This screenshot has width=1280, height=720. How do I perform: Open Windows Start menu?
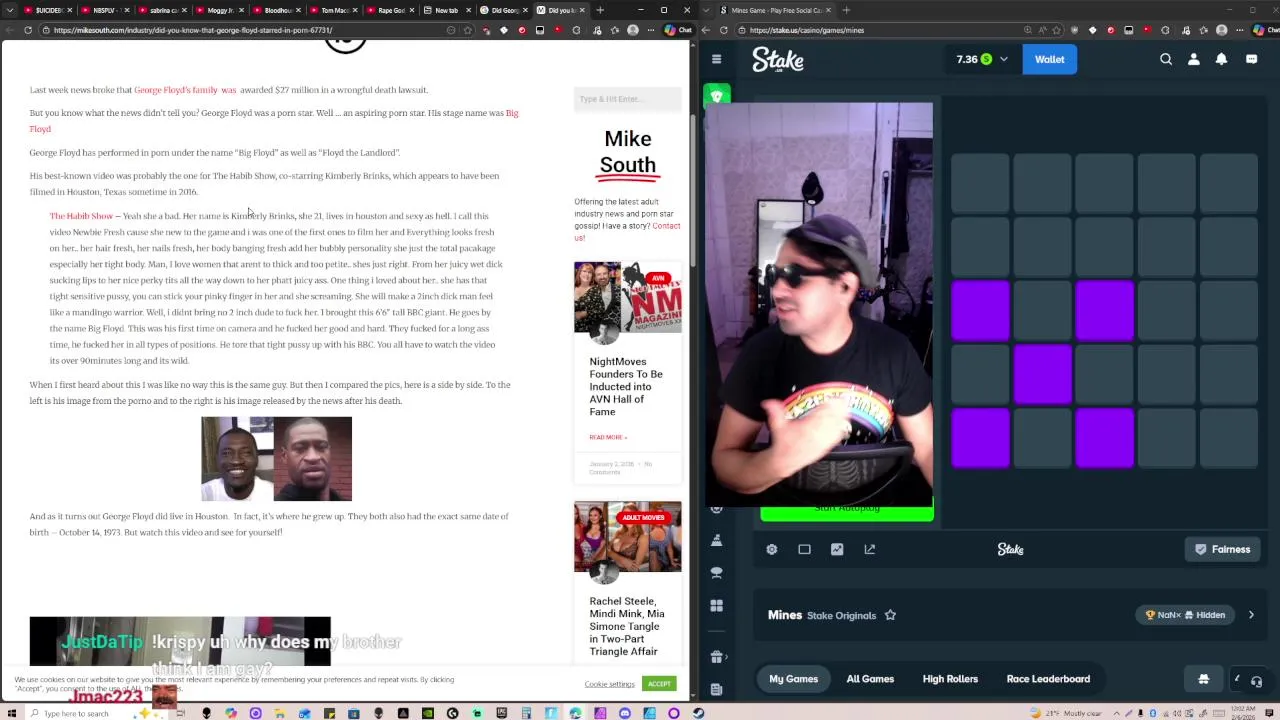point(11,713)
